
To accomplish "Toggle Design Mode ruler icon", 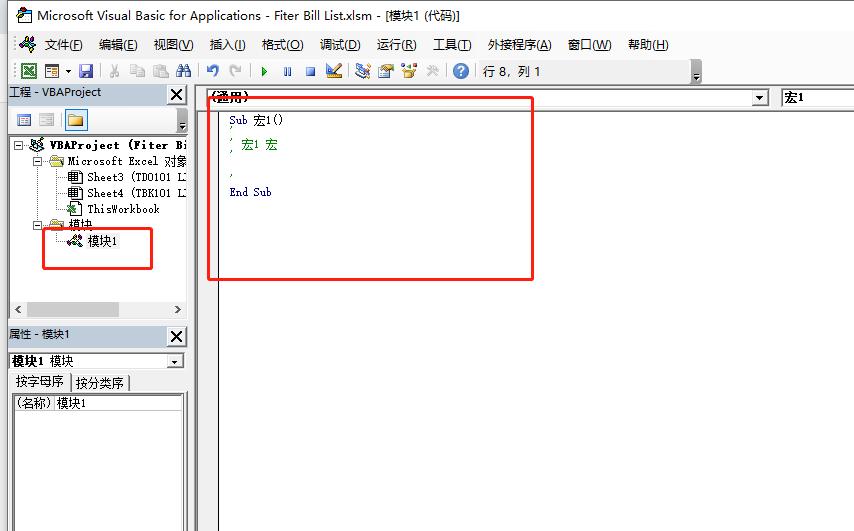I will [x=333, y=71].
